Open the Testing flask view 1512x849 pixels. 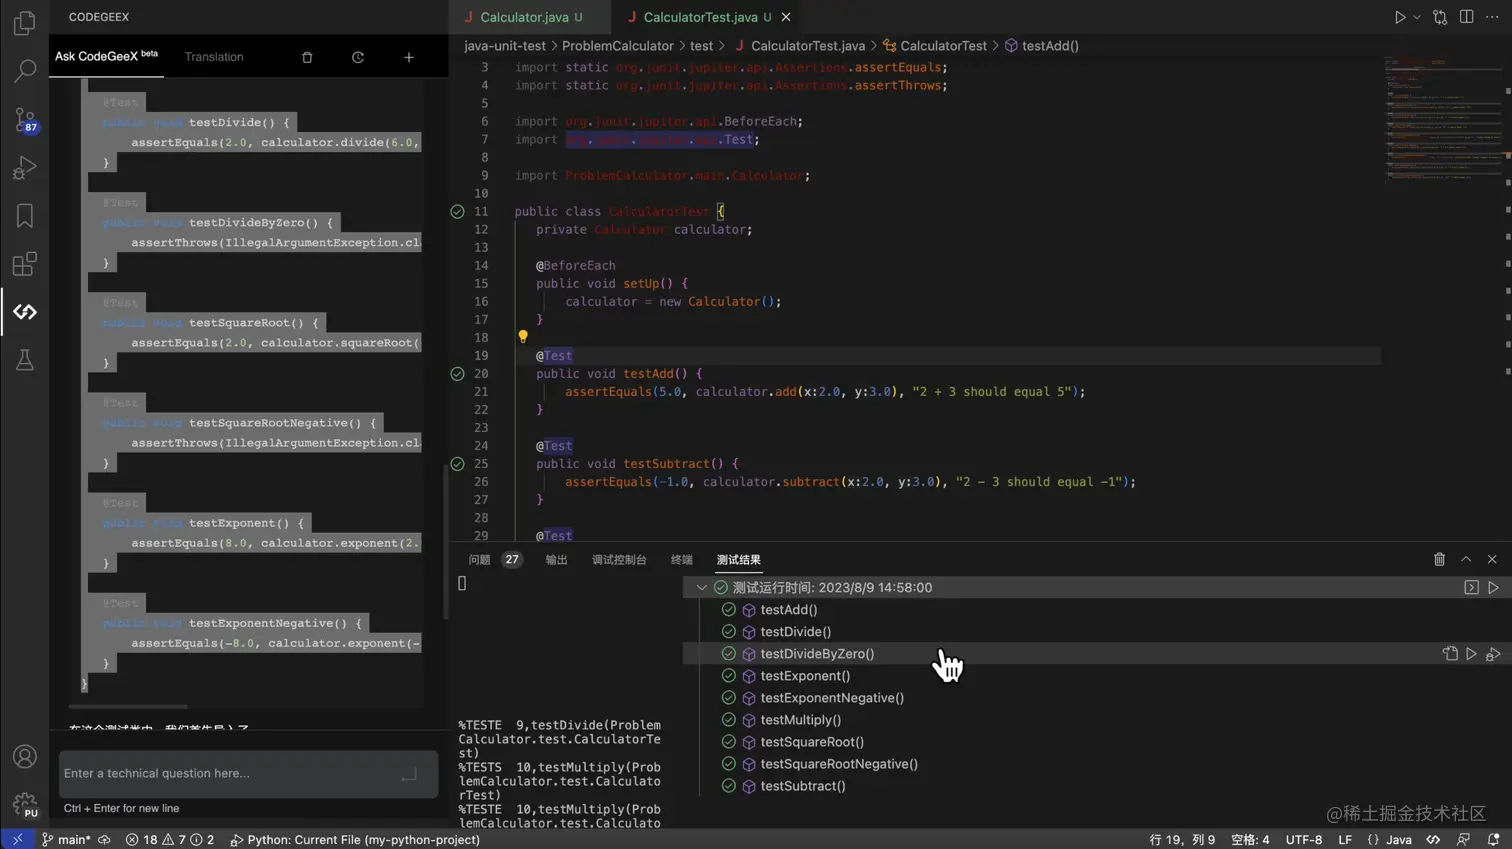pyautogui.click(x=24, y=360)
